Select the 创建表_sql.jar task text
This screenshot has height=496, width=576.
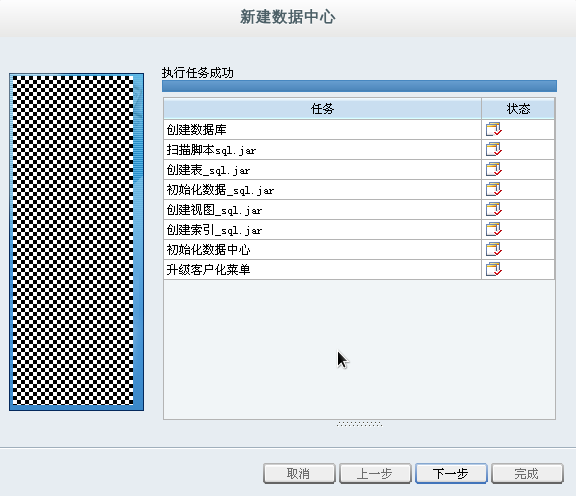coord(208,169)
